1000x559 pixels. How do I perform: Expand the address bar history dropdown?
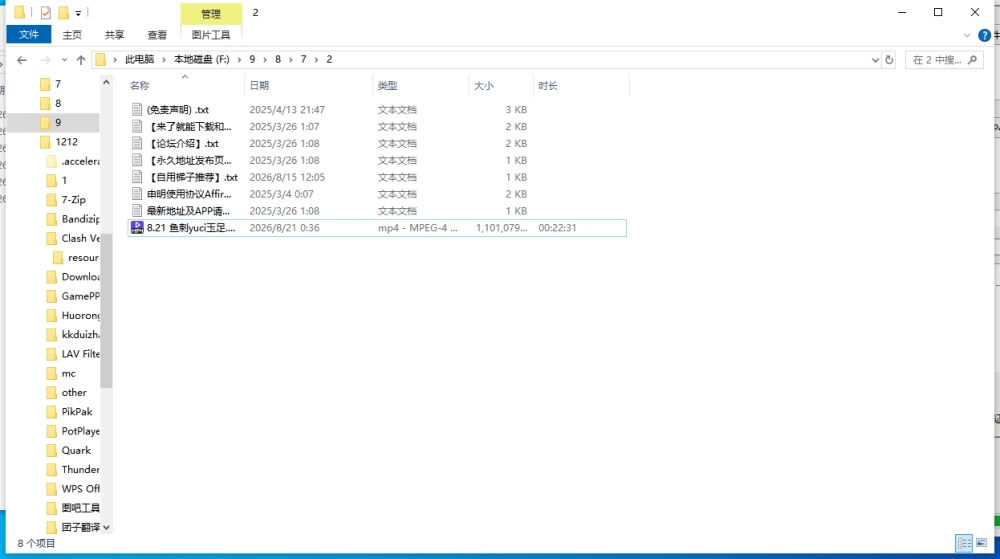875,60
